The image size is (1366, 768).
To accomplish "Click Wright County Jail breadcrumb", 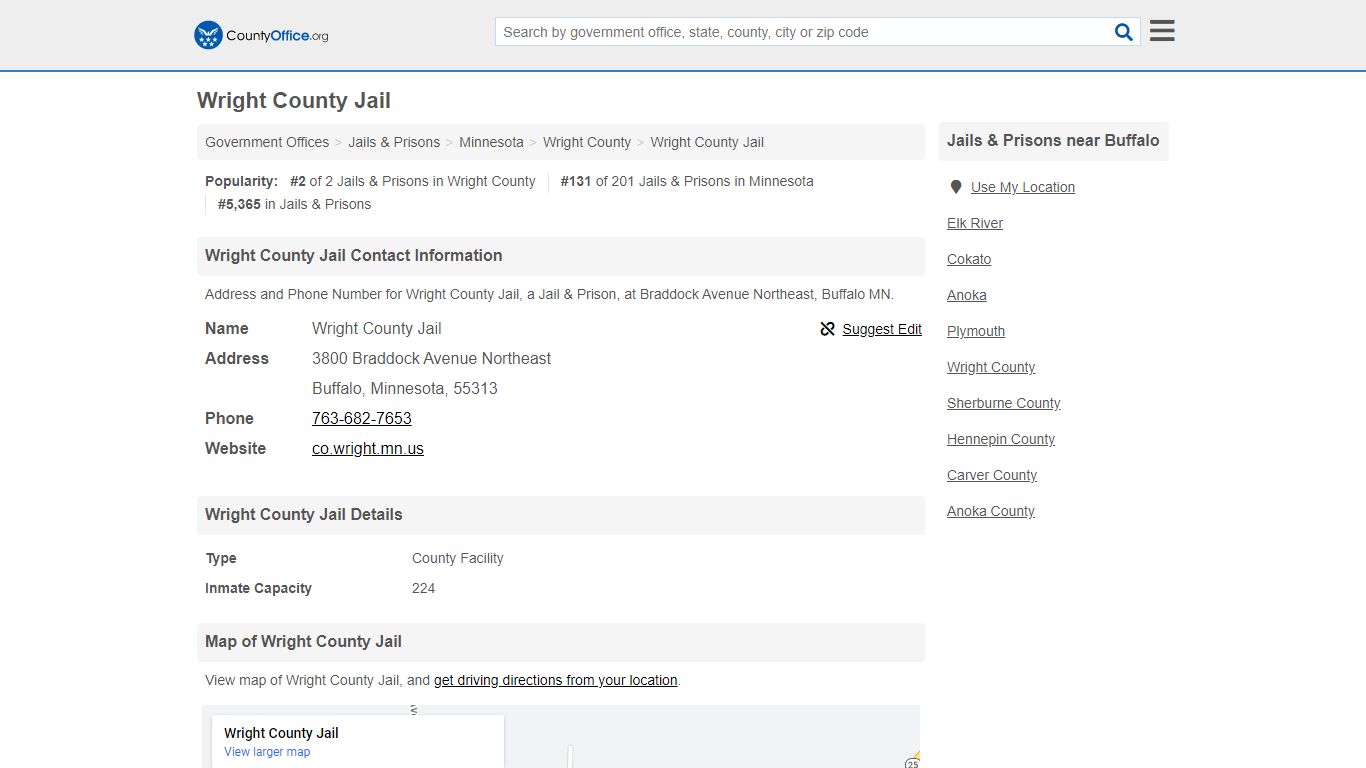I will click(707, 142).
